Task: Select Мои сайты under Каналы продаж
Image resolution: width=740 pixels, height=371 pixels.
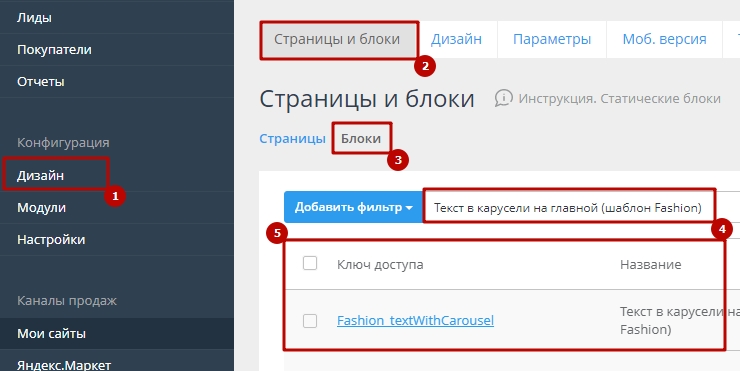Action: tap(51, 334)
